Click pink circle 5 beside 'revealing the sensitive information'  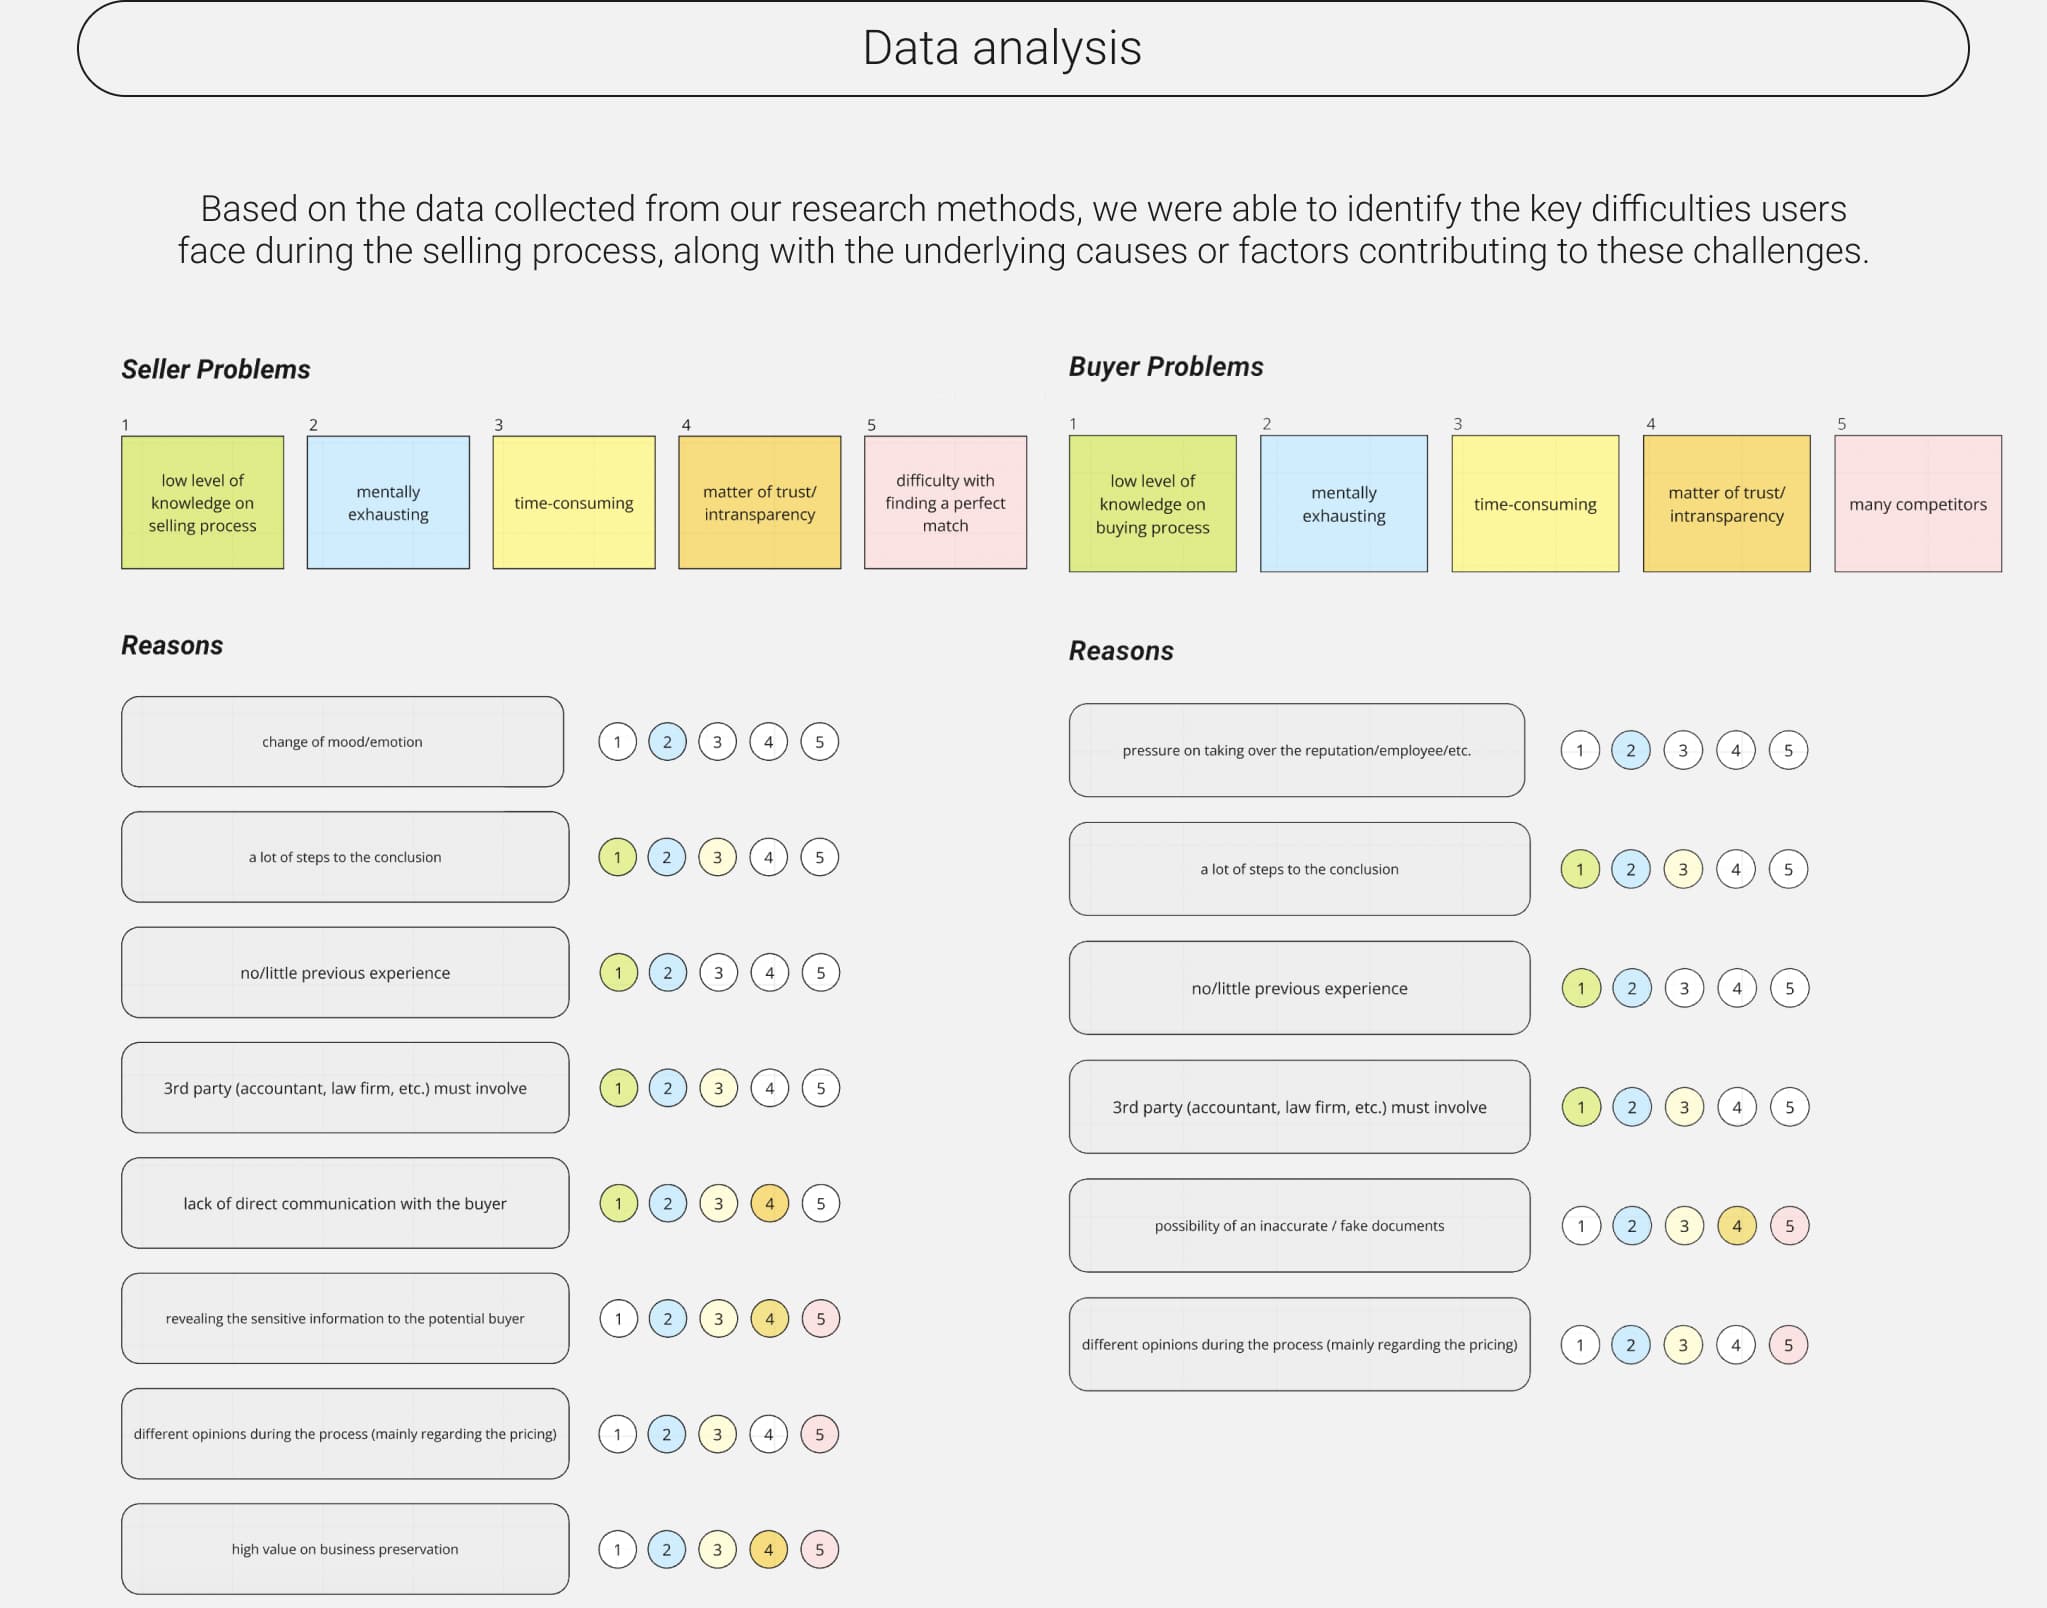tap(821, 1319)
